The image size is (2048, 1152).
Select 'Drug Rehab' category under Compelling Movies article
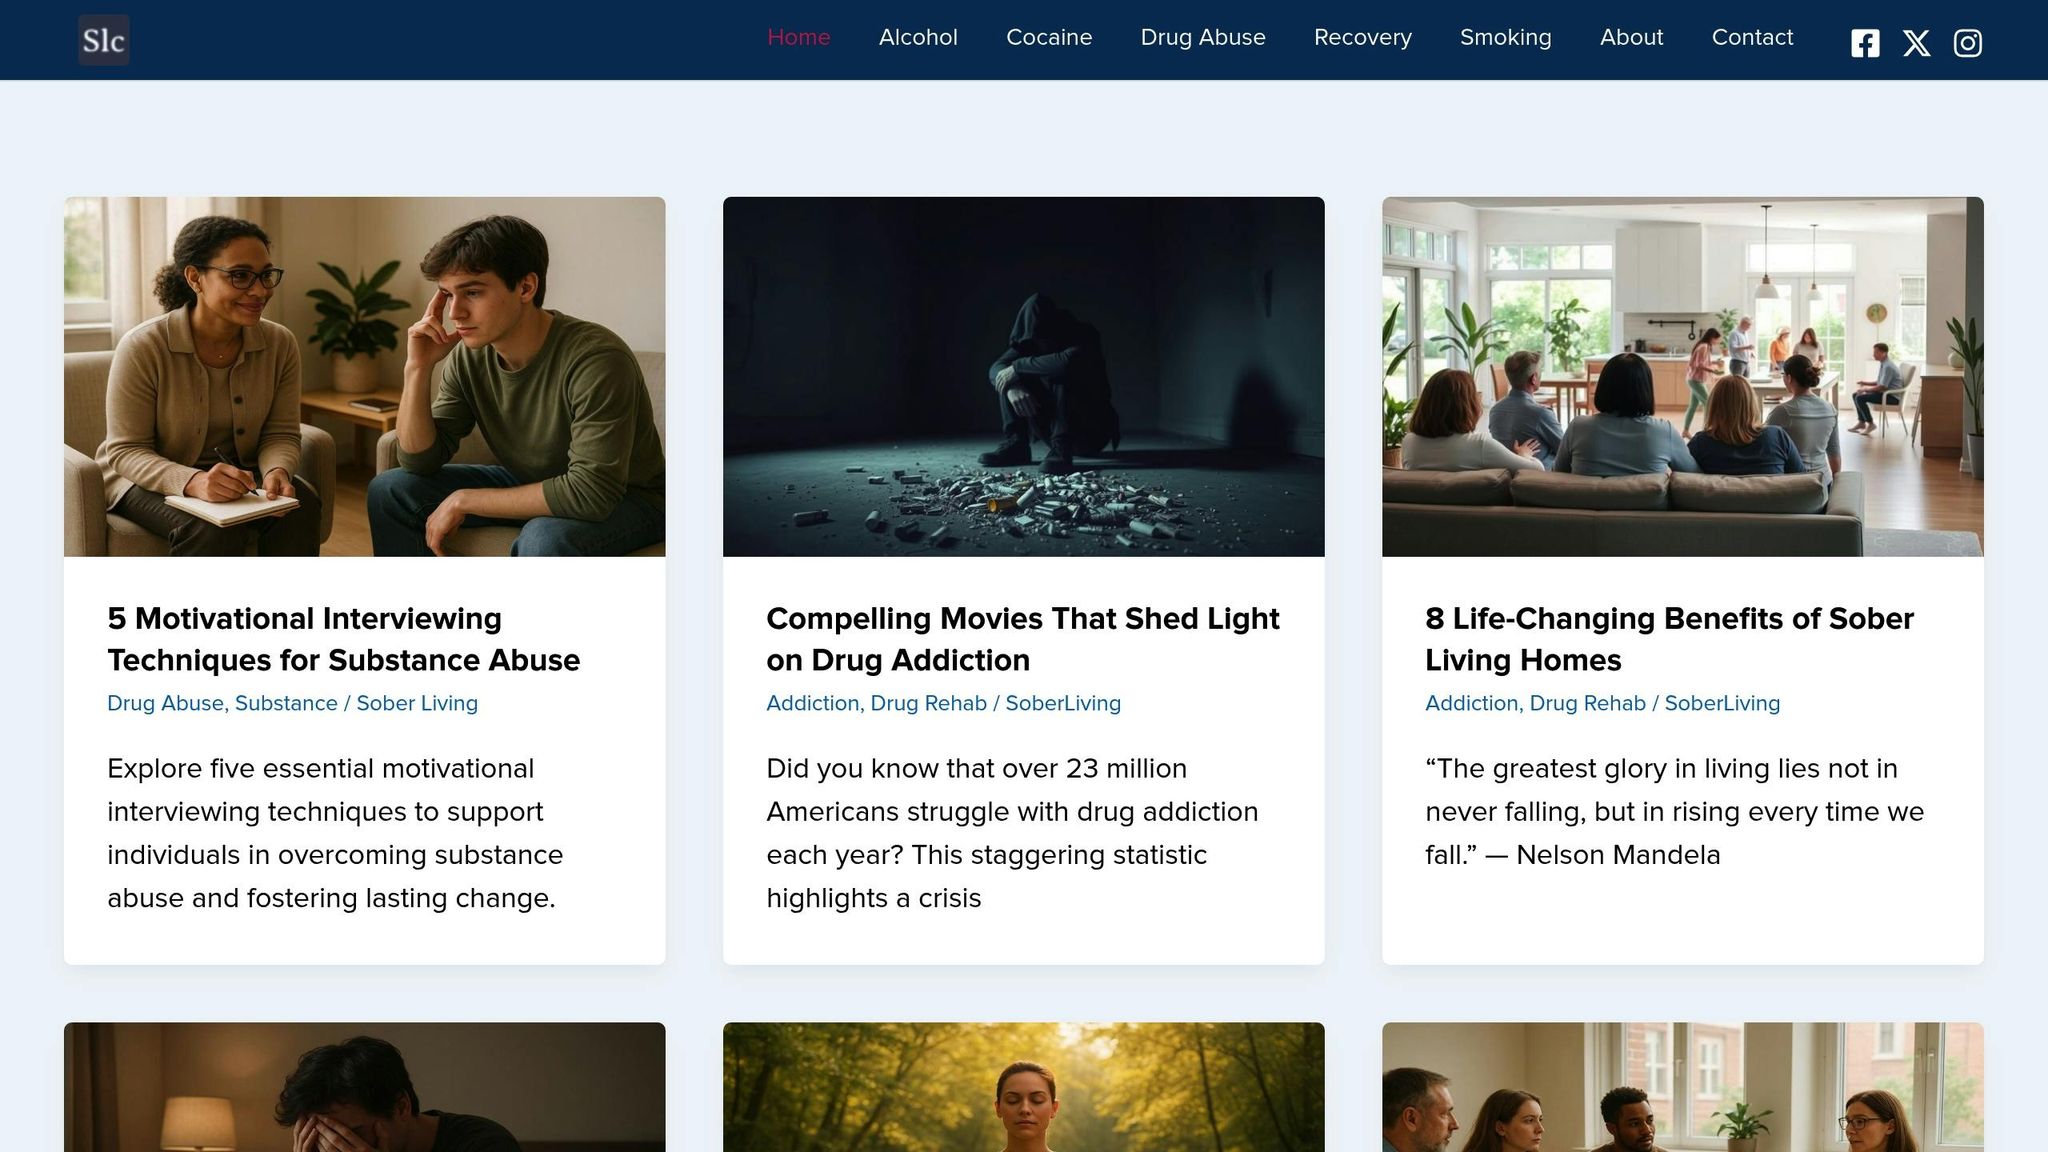tap(929, 703)
